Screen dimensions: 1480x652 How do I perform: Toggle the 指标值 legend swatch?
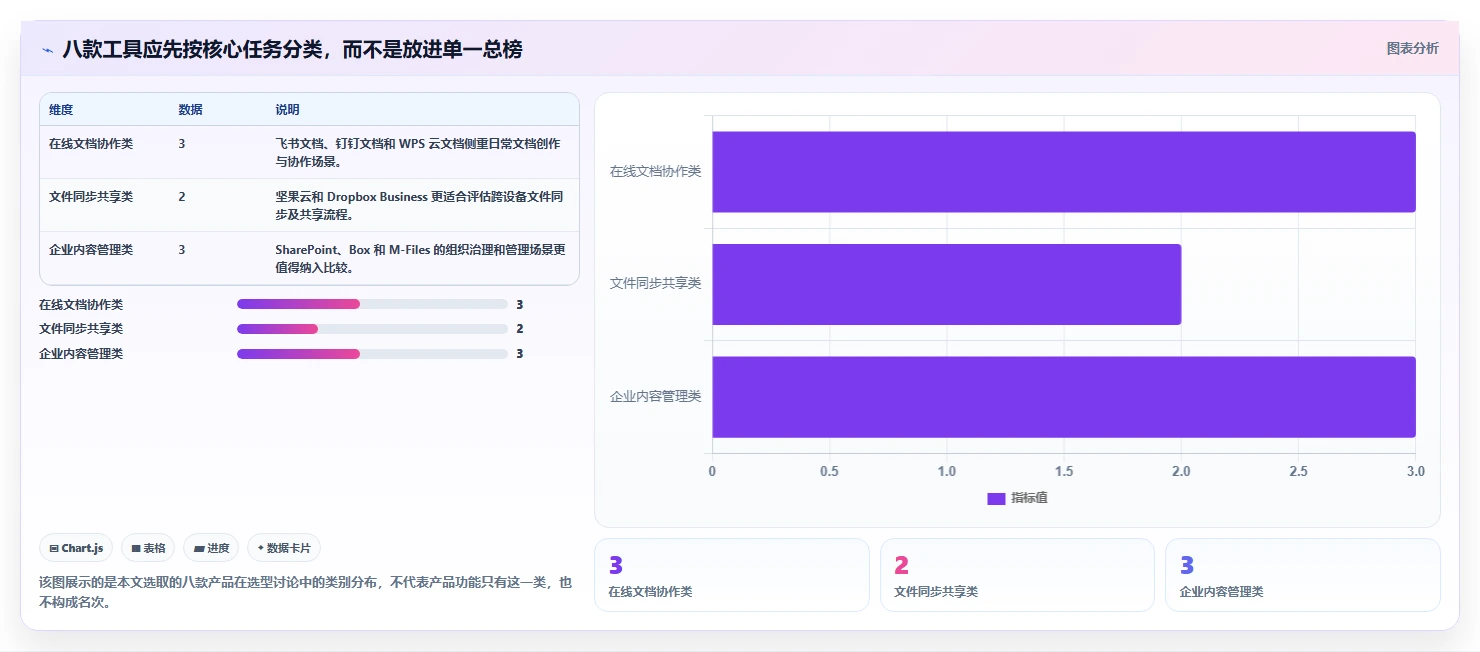996,498
